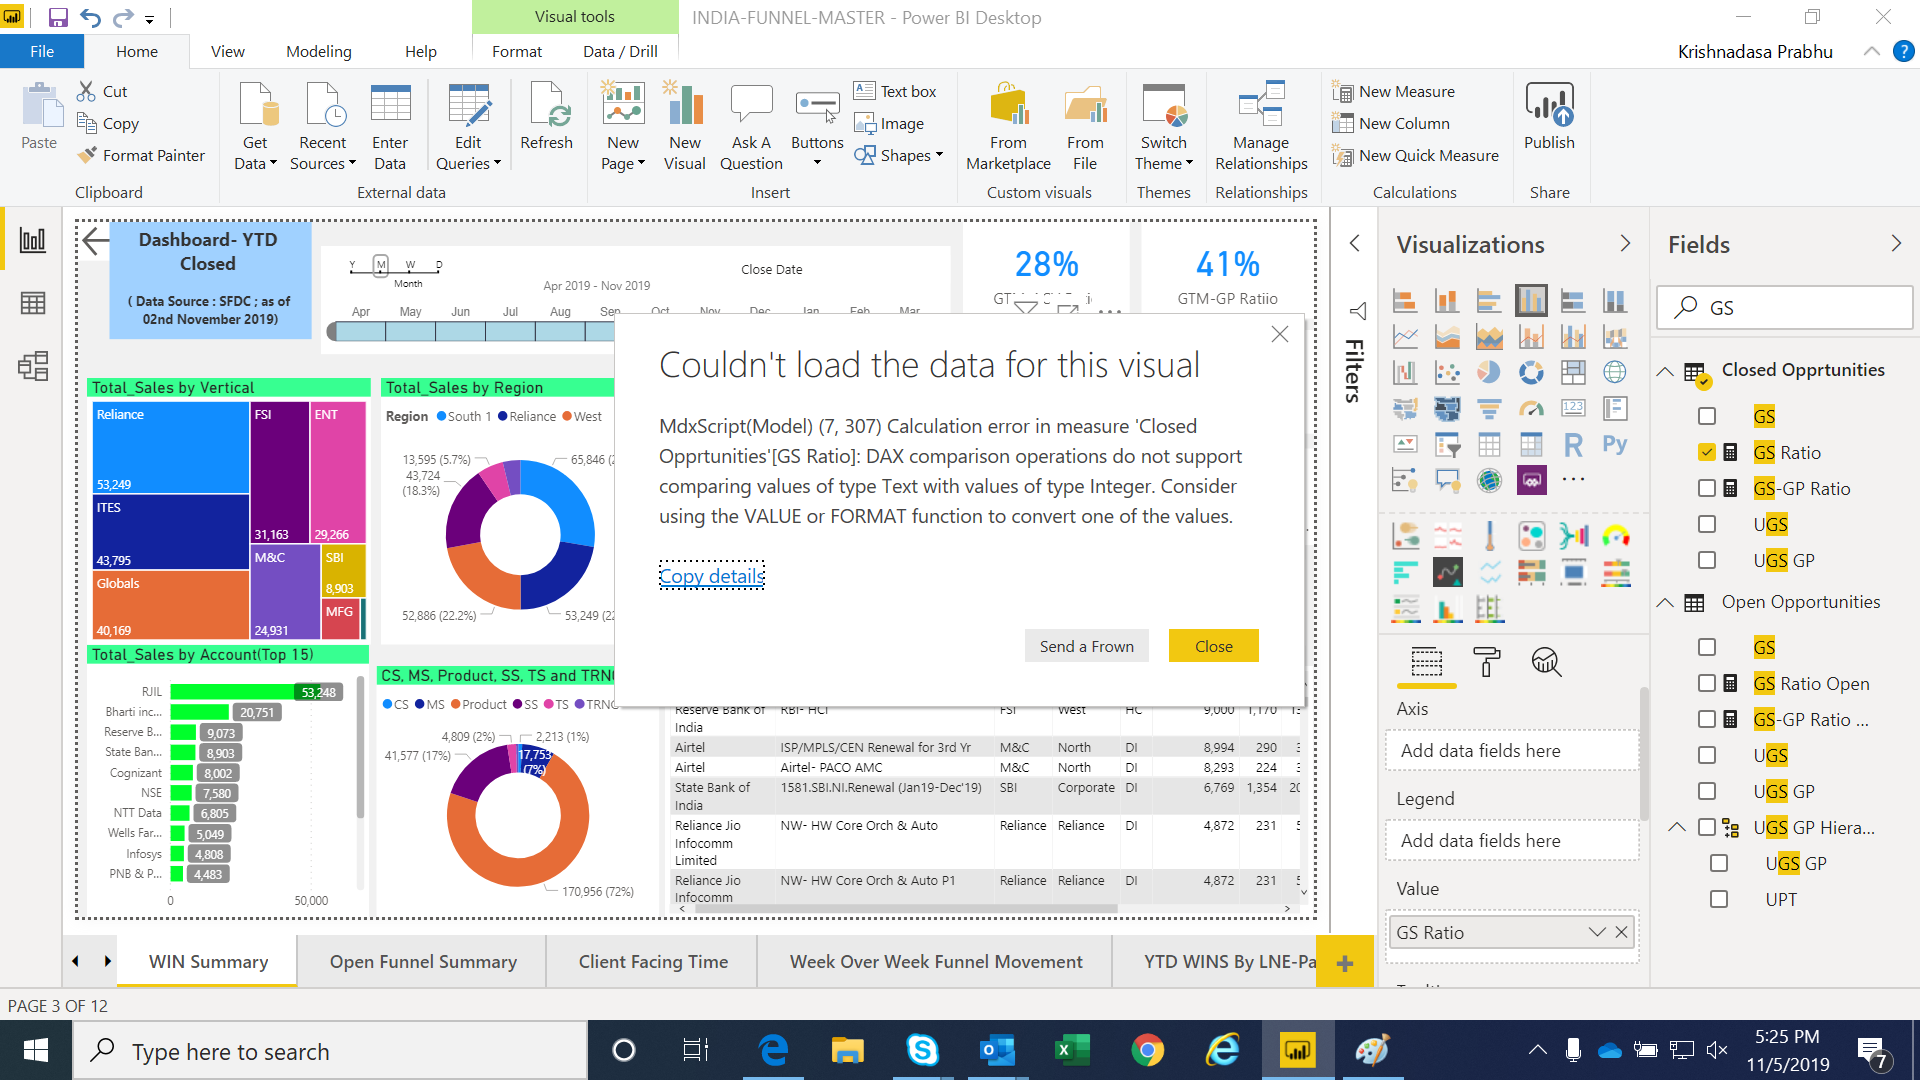Click the yellow Close button

pyautogui.click(x=1213, y=646)
